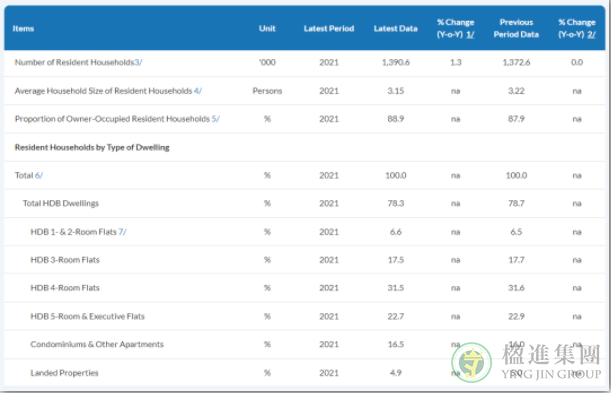
Task: Select the Latest Period column header
Action: click(x=329, y=28)
